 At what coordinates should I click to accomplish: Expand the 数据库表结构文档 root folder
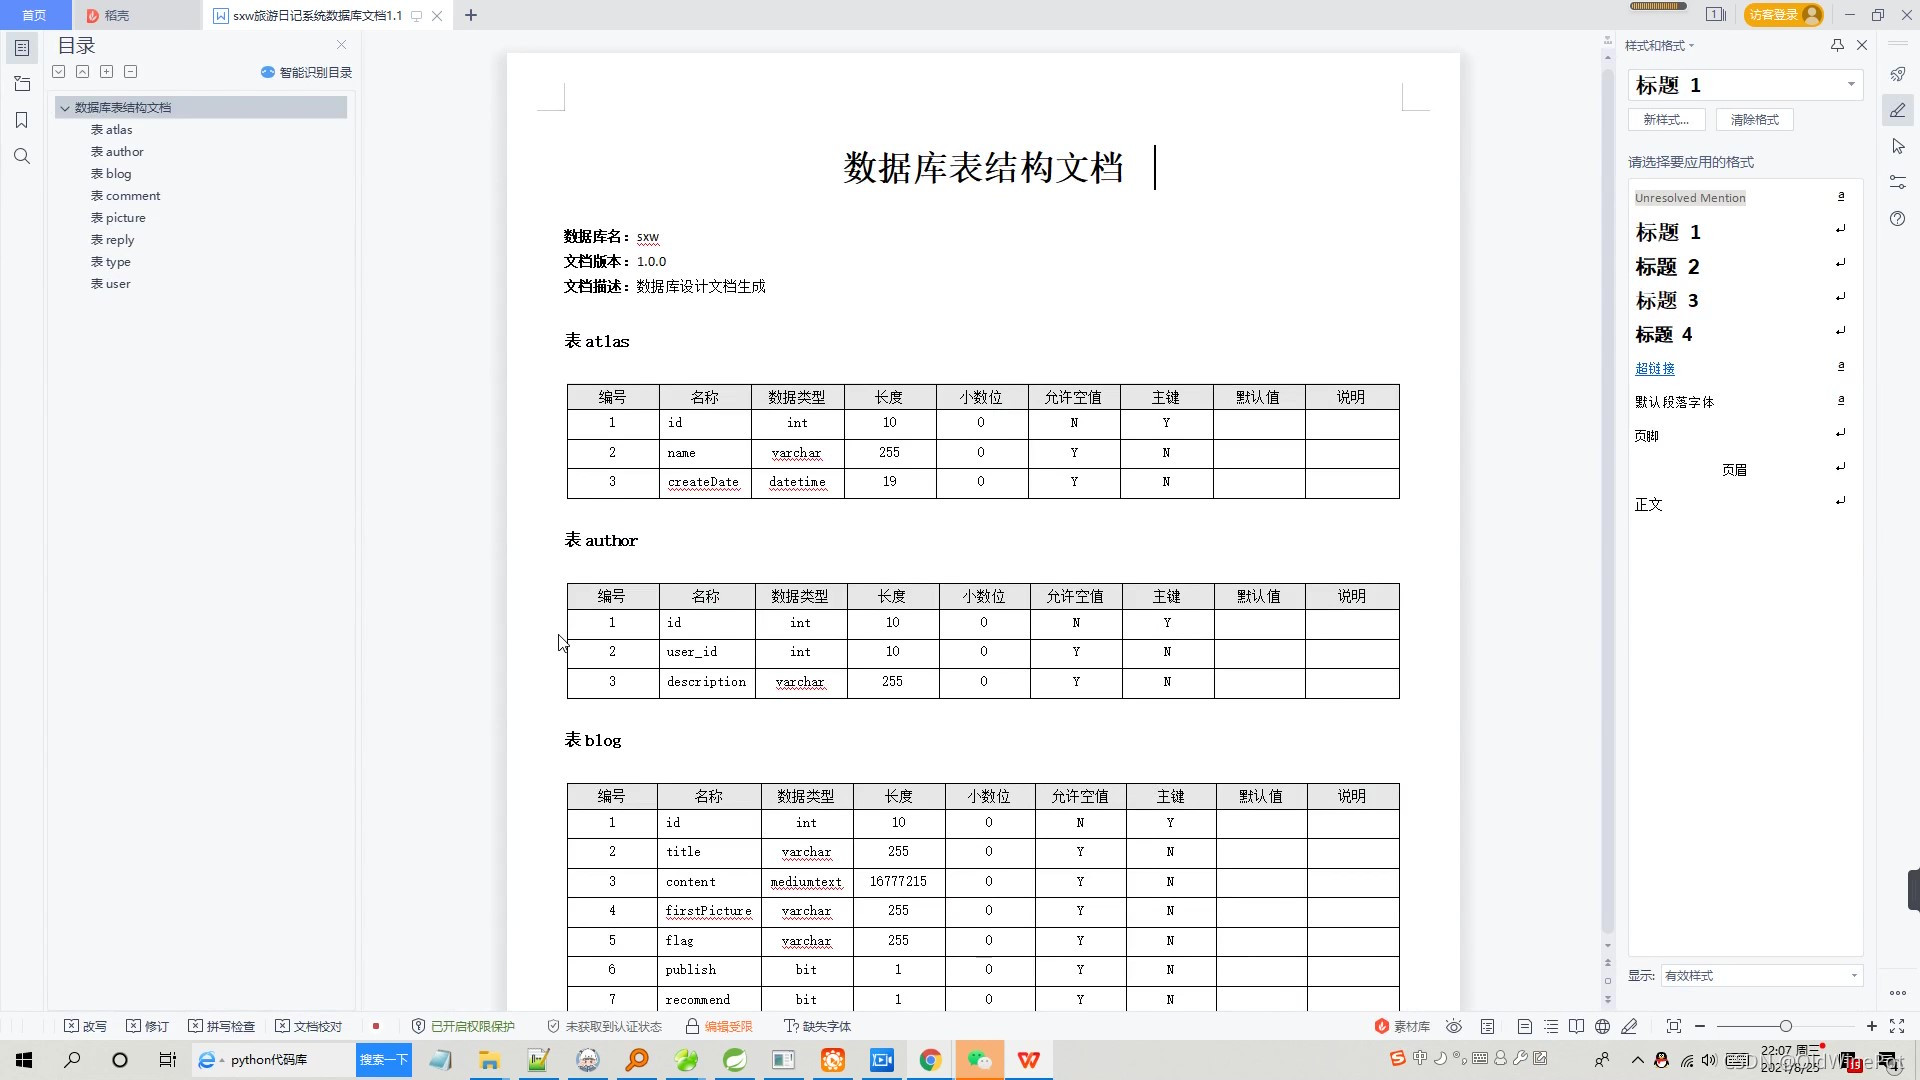(x=65, y=107)
